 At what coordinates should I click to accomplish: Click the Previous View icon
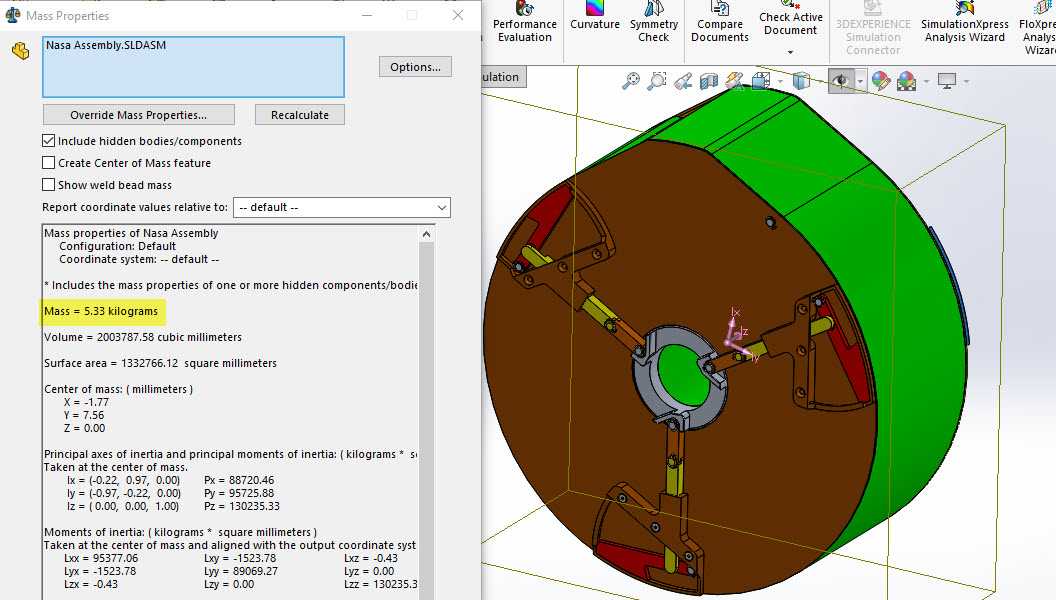(683, 81)
